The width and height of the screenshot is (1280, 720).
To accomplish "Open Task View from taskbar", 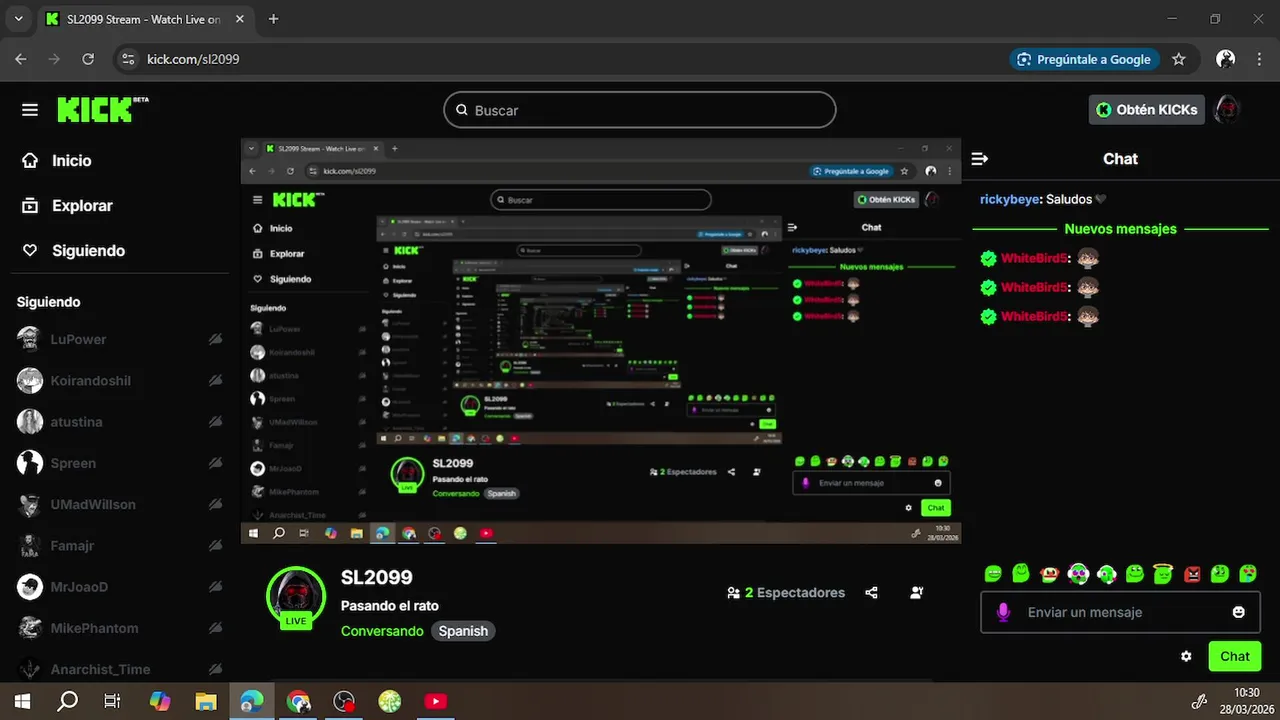I will (x=113, y=702).
